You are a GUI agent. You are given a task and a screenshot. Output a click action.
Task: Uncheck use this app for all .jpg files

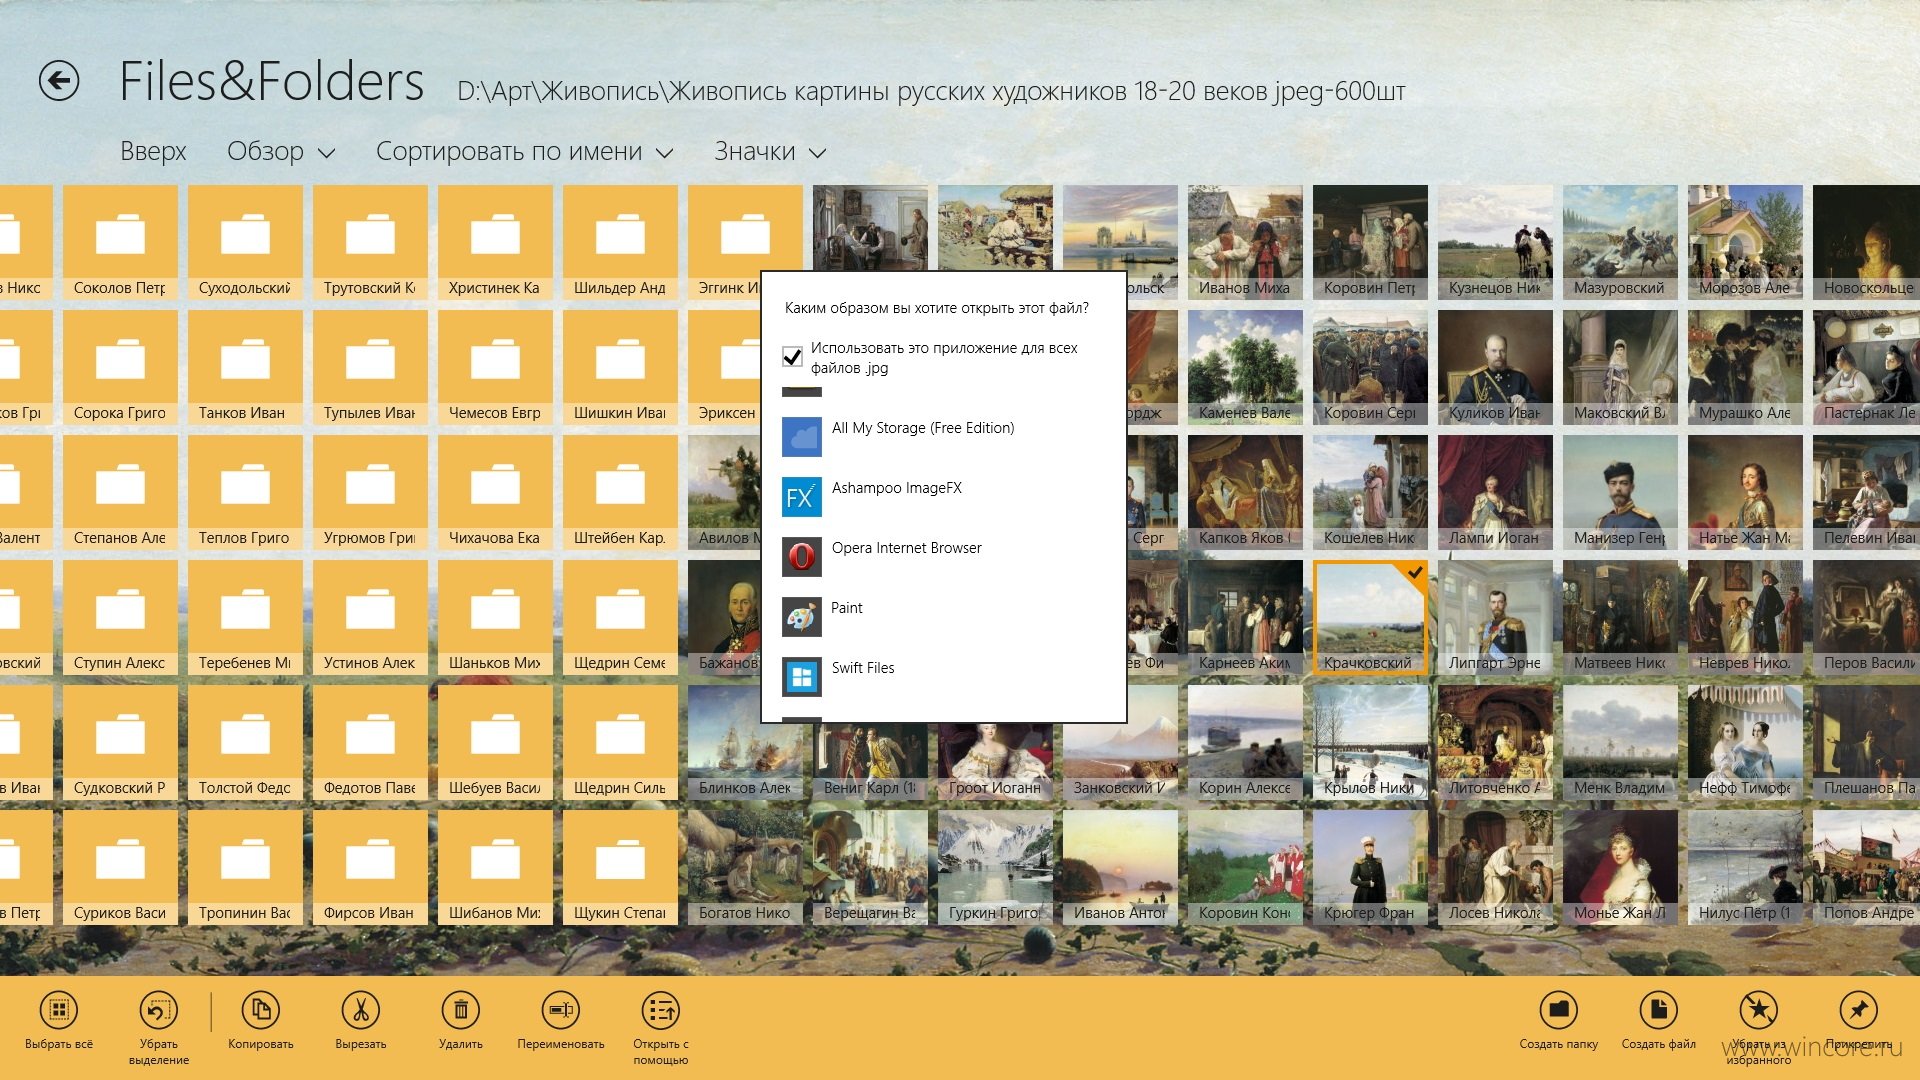pos(792,357)
